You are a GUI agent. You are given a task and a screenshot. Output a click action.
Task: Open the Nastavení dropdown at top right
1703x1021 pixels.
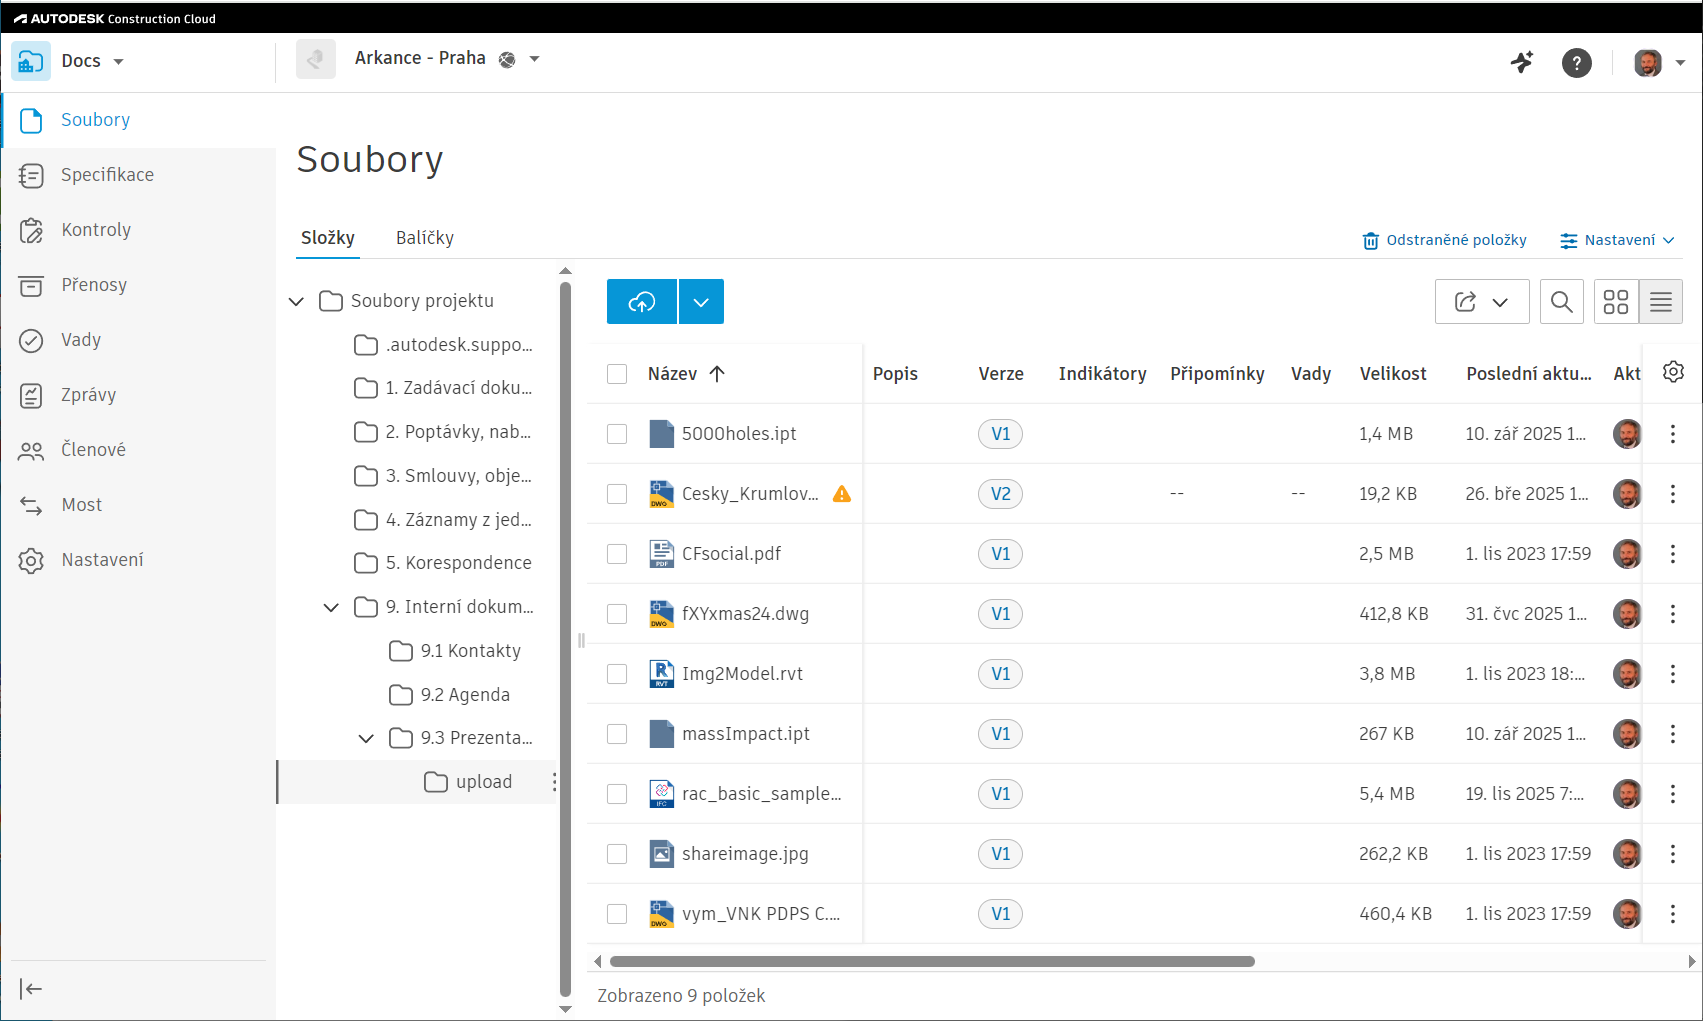[x=1617, y=240]
